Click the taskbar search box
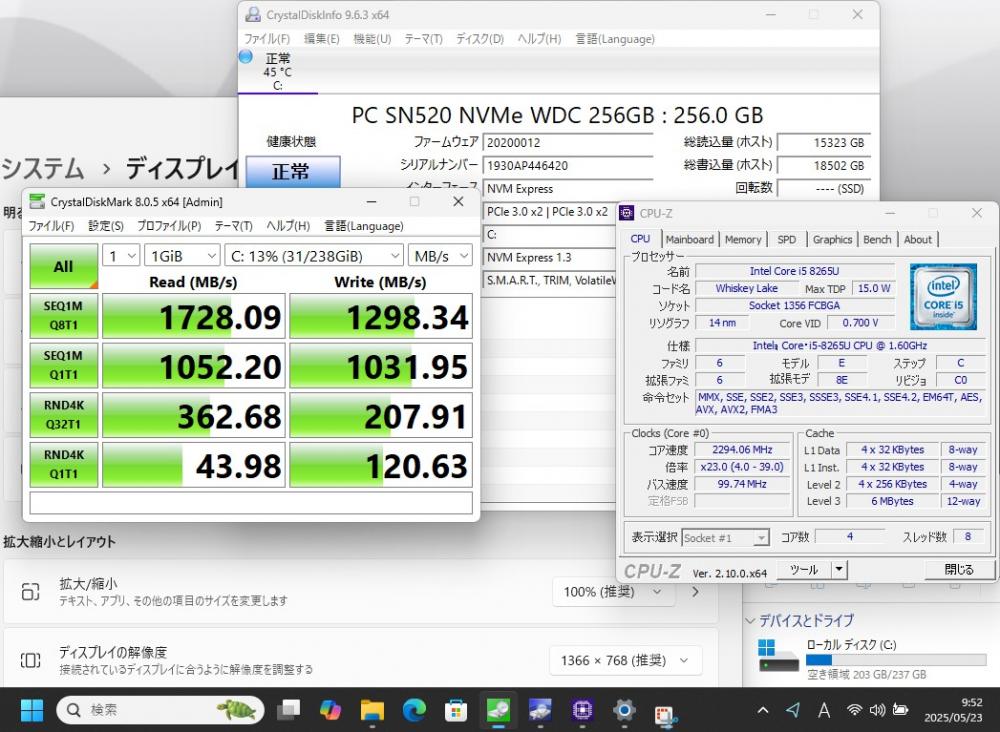Screen dimensions: 1000x732 (x=160, y=710)
